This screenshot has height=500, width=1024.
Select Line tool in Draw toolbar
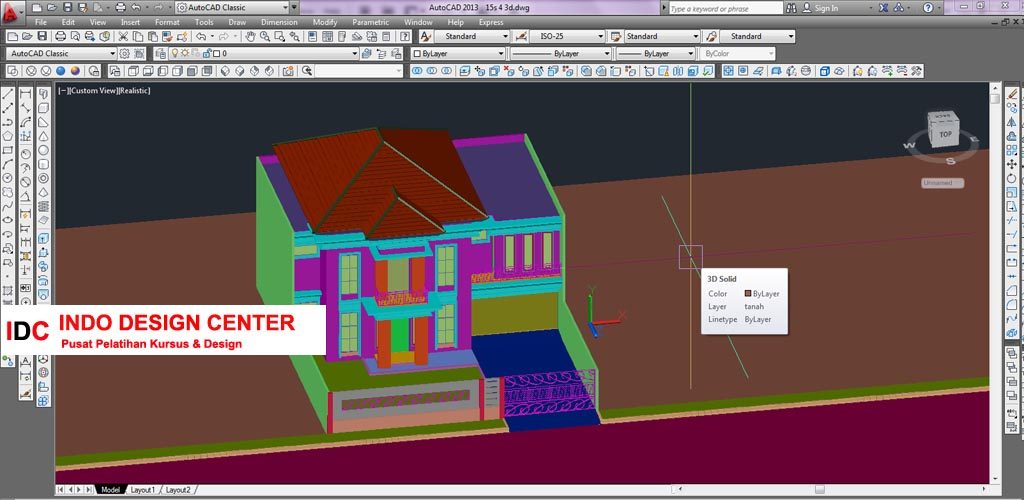click(x=8, y=94)
